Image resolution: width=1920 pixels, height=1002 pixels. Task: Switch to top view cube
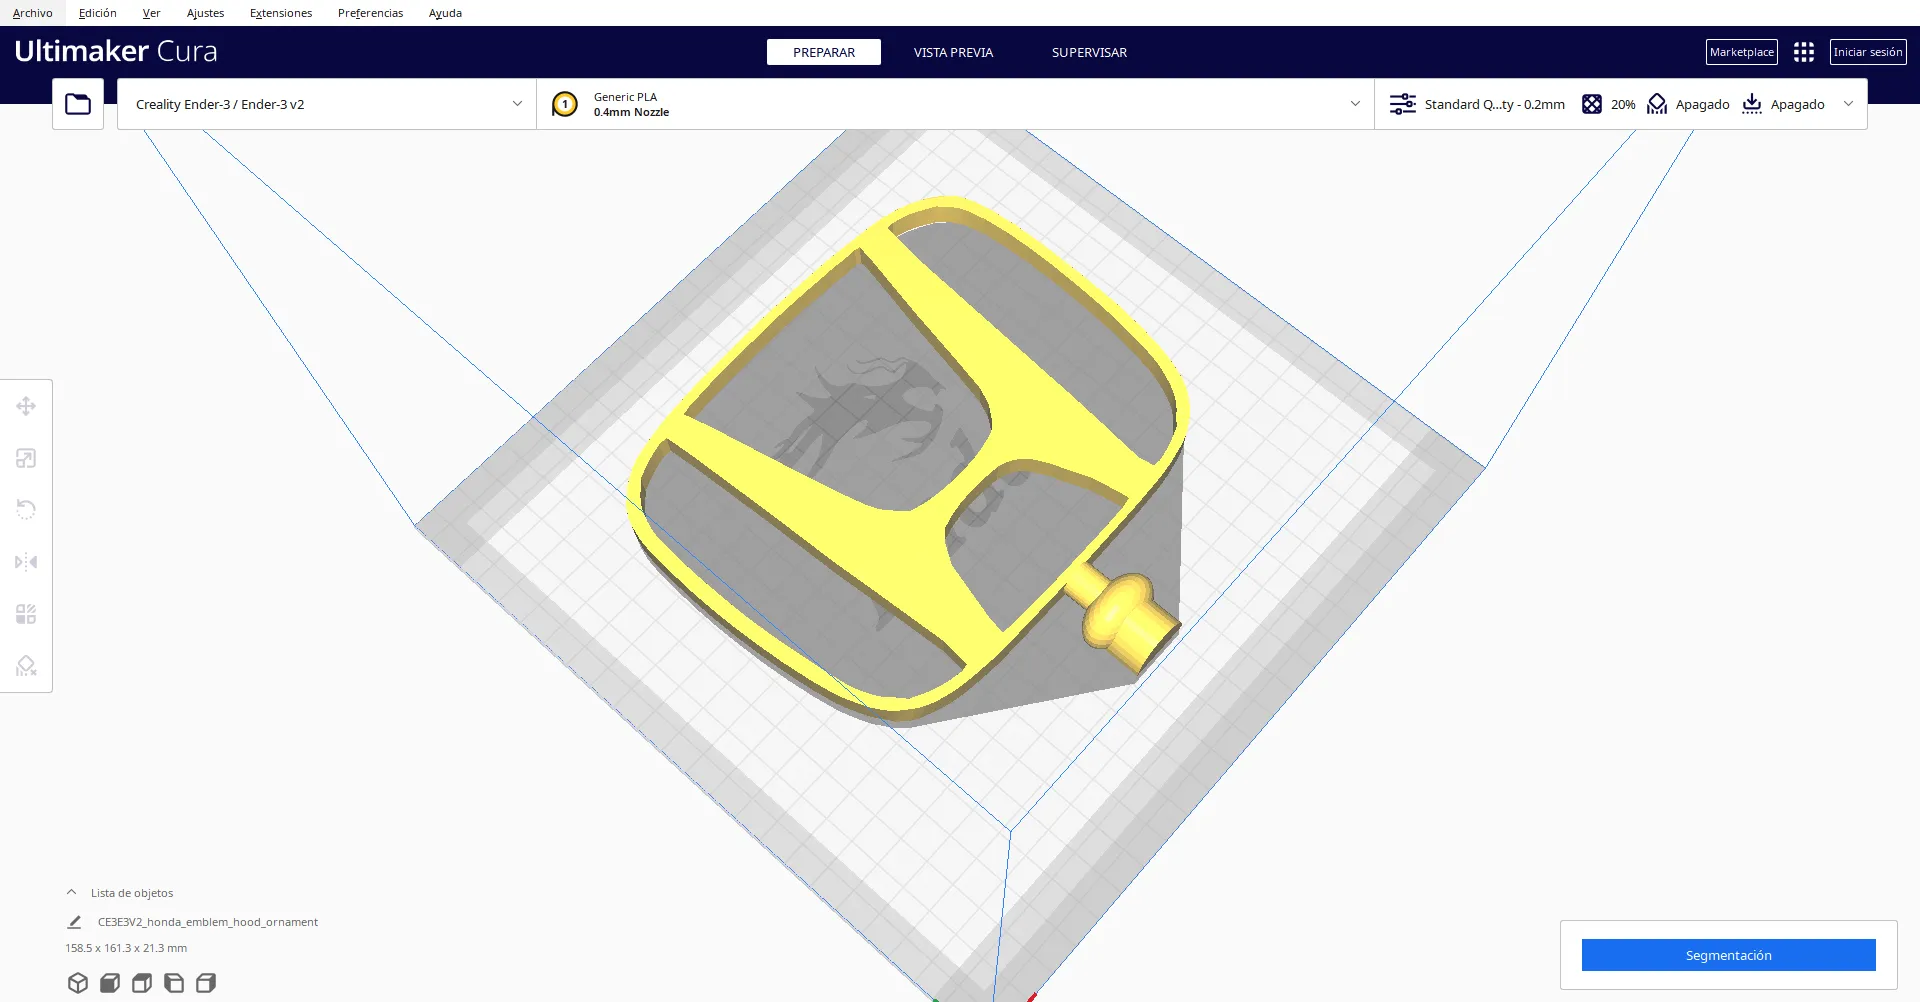(x=142, y=983)
